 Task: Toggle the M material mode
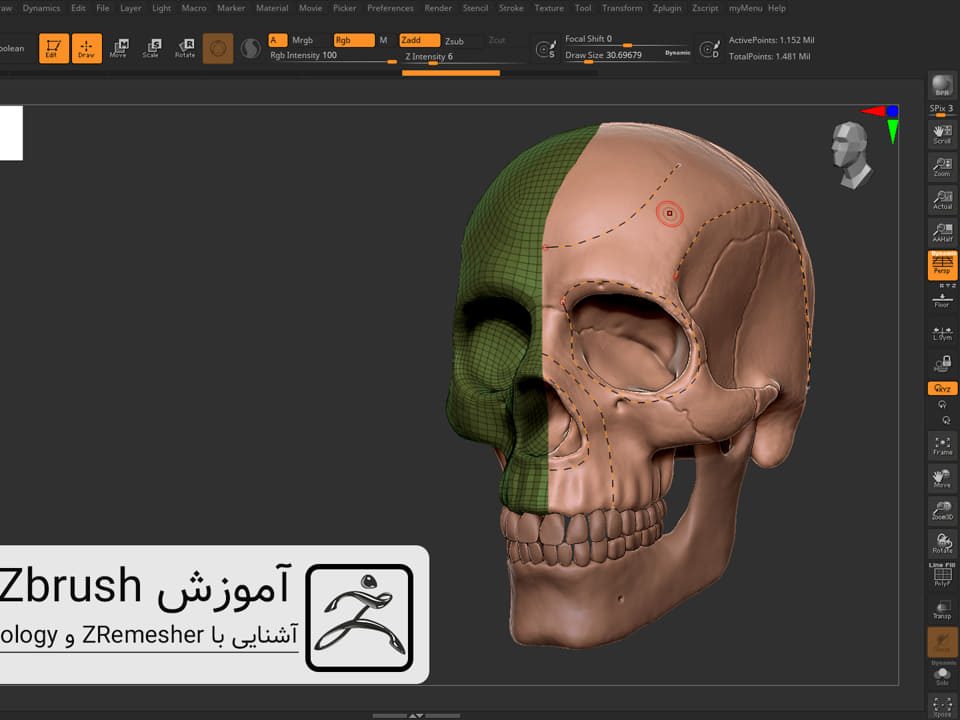[x=383, y=40]
